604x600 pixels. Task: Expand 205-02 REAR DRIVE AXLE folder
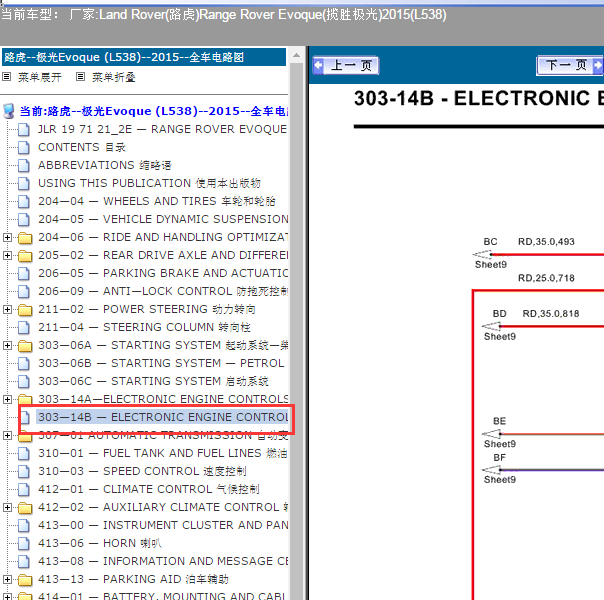(x=7, y=255)
